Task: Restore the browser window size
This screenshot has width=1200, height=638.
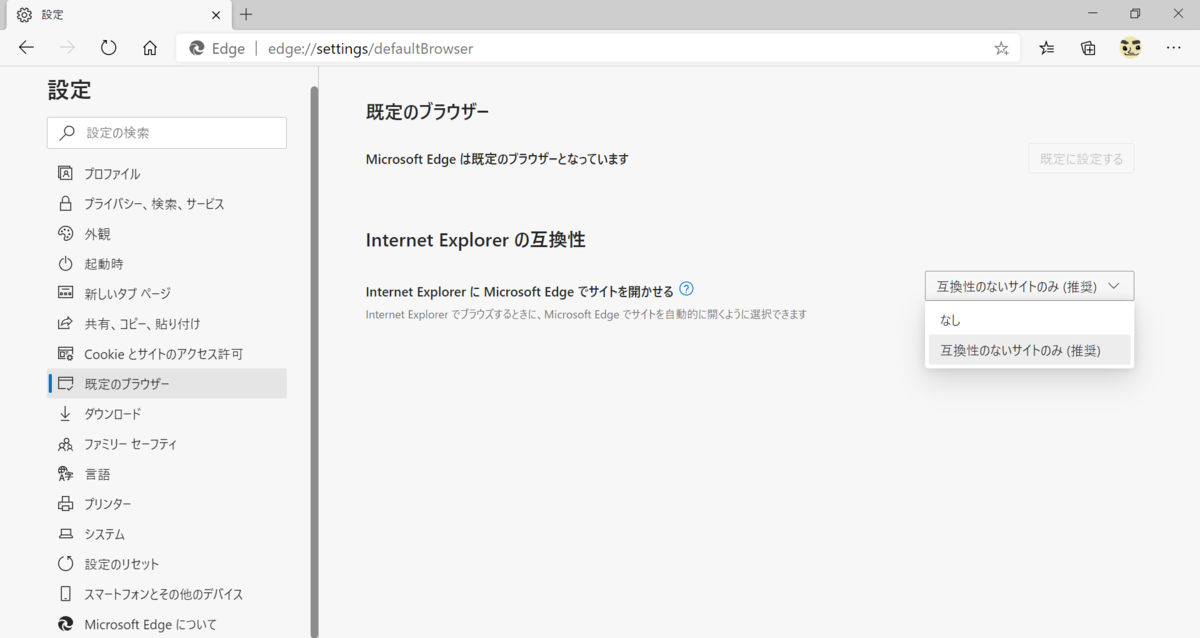Action: click(x=1135, y=14)
